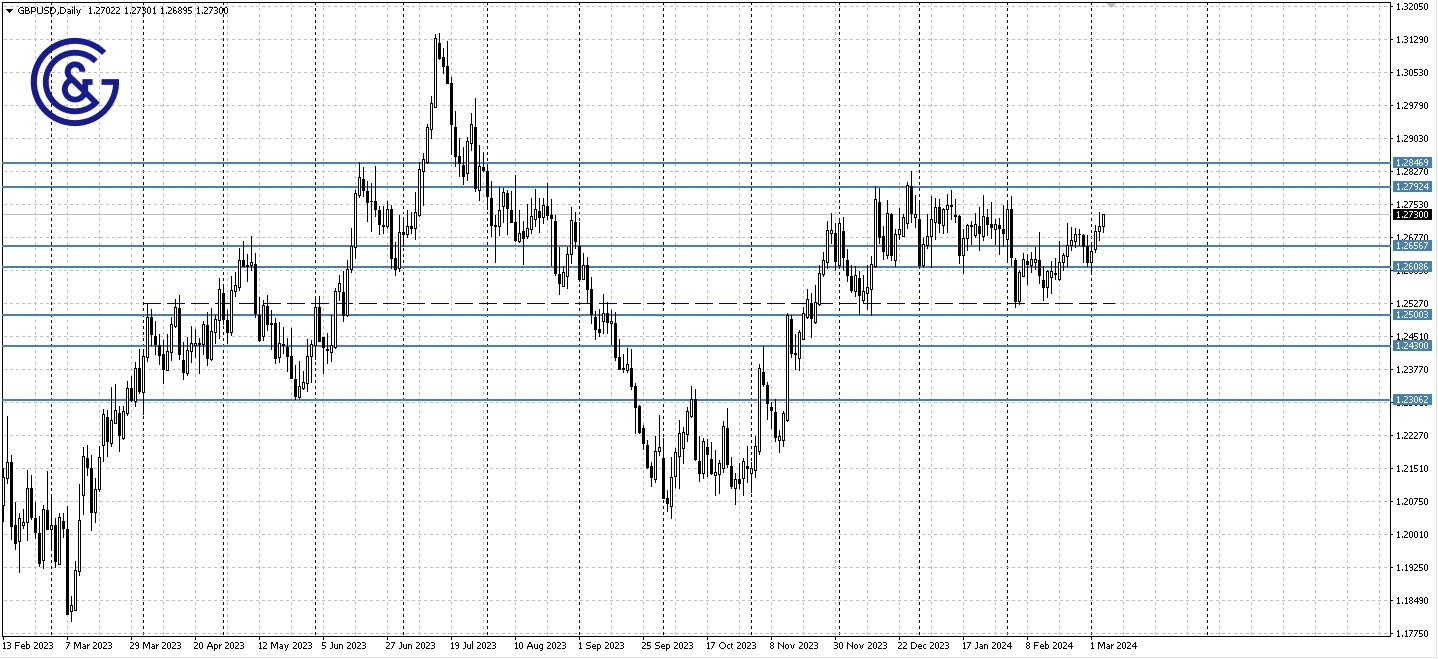Click the 1.24300 support level tag
The width and height of the screenshot is (1438, 659).
click(x=1412, y=345)
